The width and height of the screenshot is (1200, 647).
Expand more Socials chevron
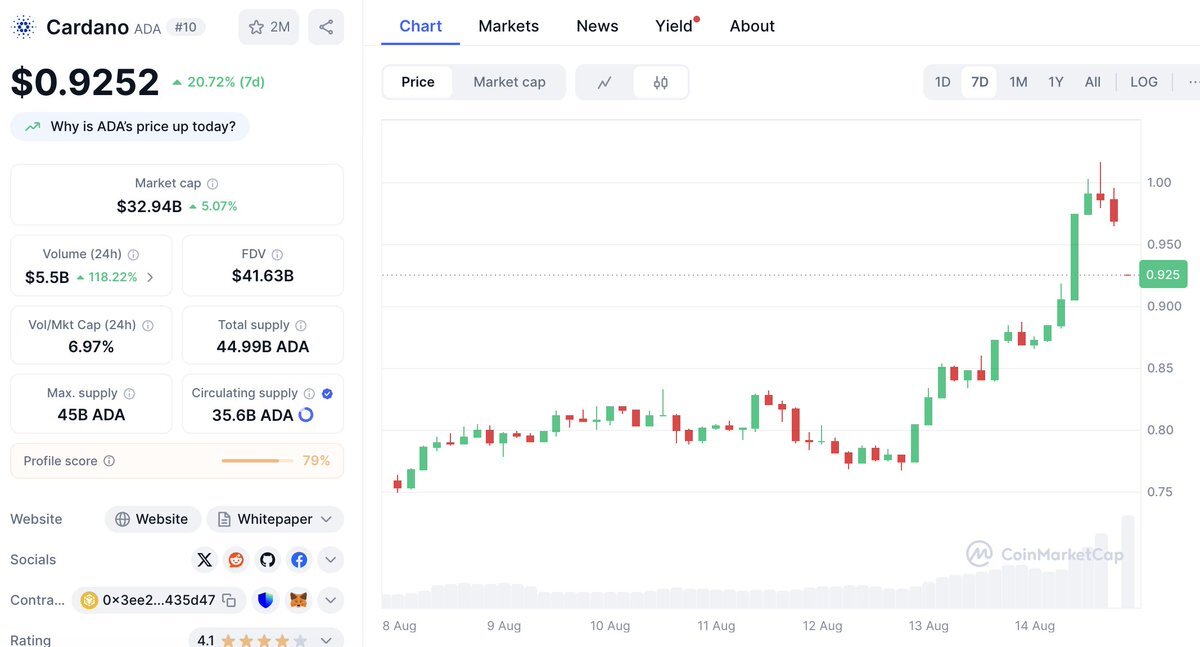331,560
